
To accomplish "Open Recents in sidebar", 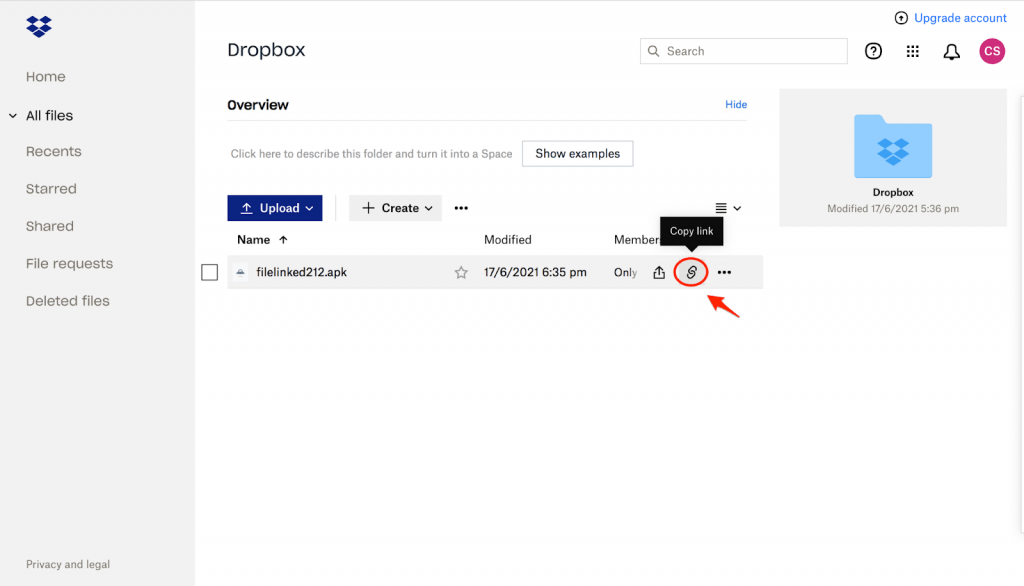I will [x=54, y=152].
